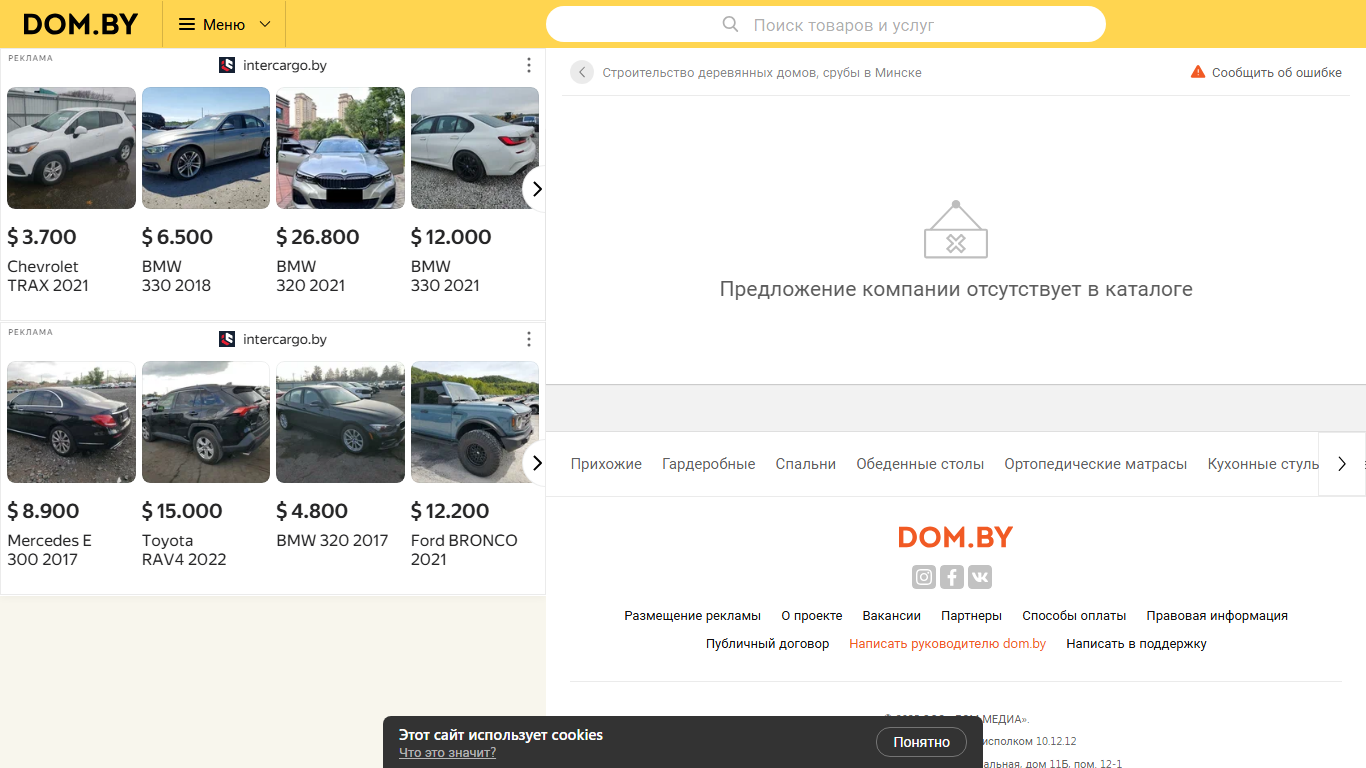Screen dimensions: 1366x768
Task: Click the orange warning triangle icon
Action: click(x=1198, y=72)
